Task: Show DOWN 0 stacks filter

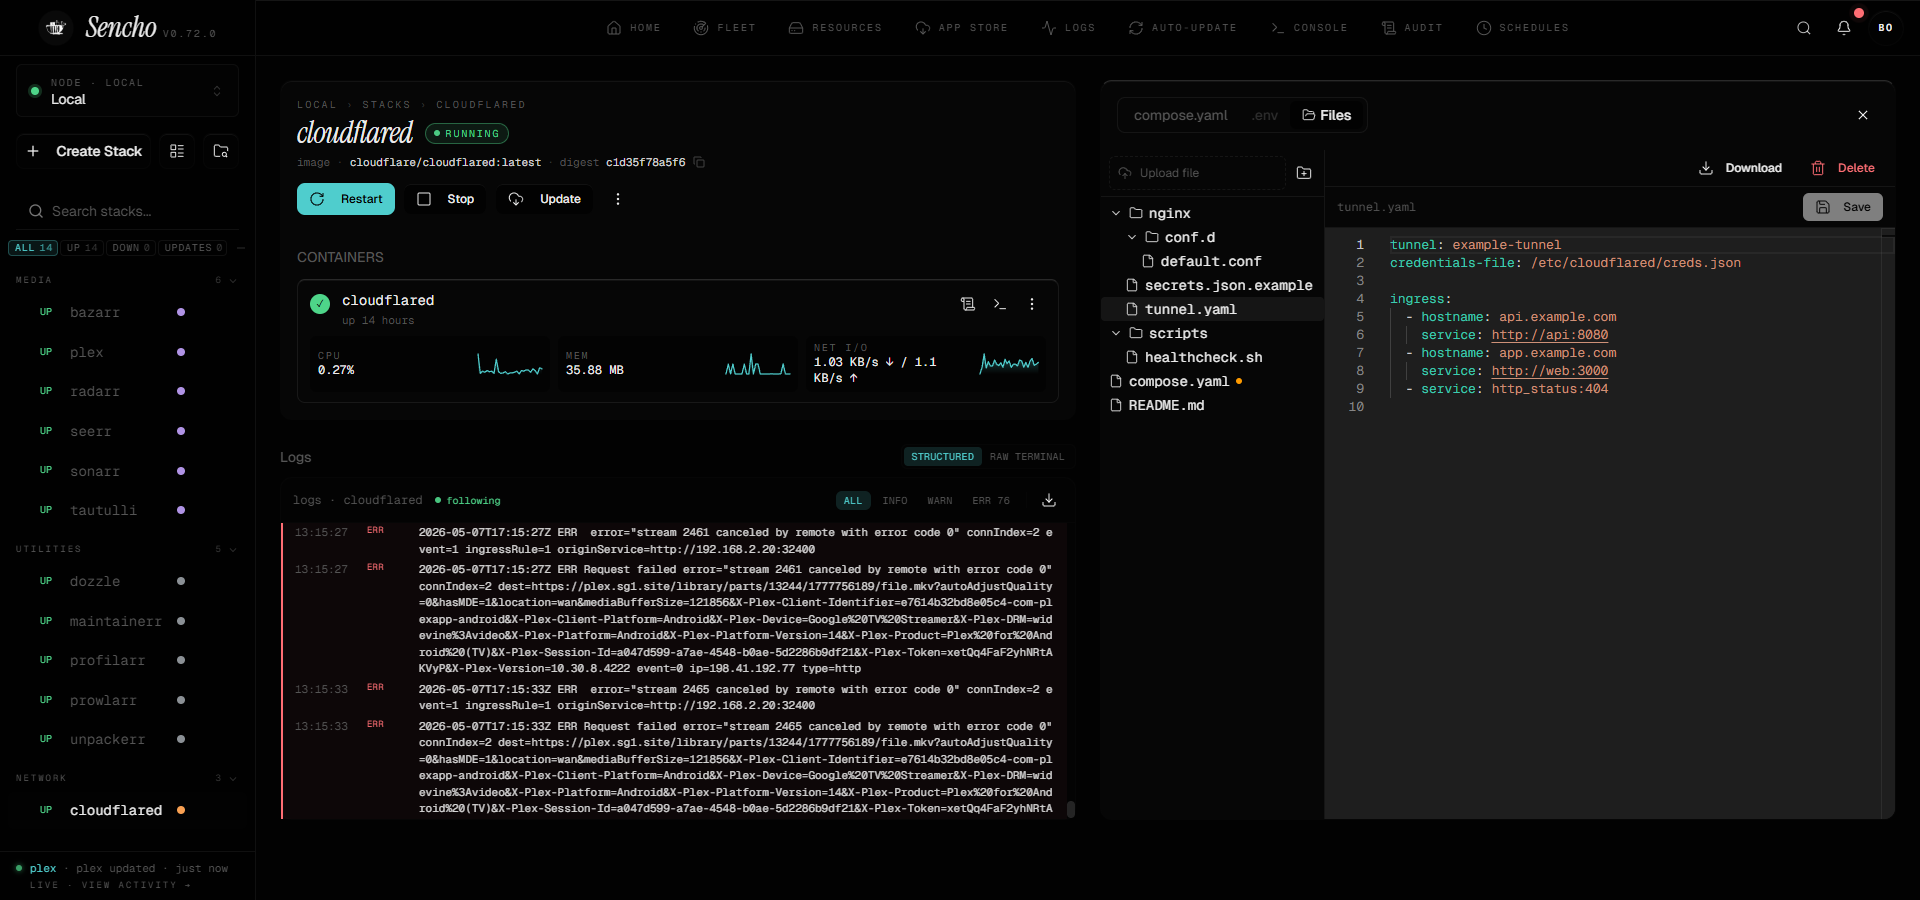Action: coord(131,248)
